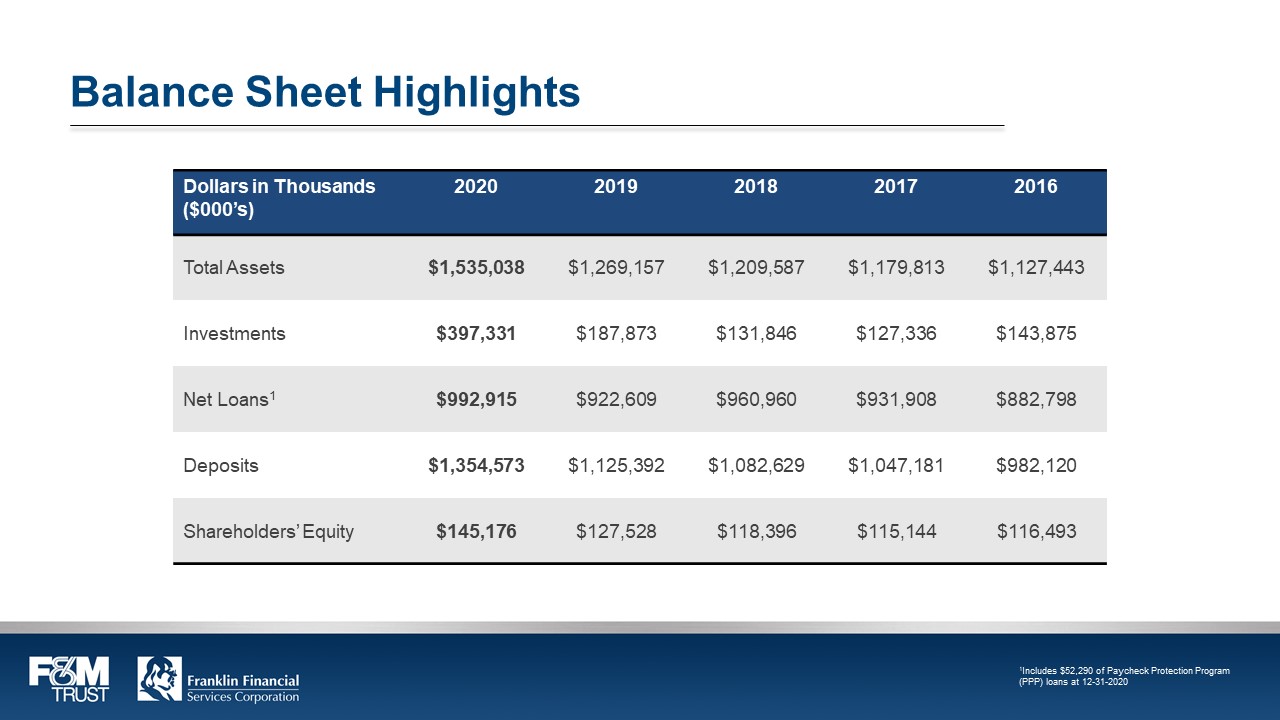Select the 2017 Investments value $127,336
The image size is (1280, 720).
click(896, 334)
